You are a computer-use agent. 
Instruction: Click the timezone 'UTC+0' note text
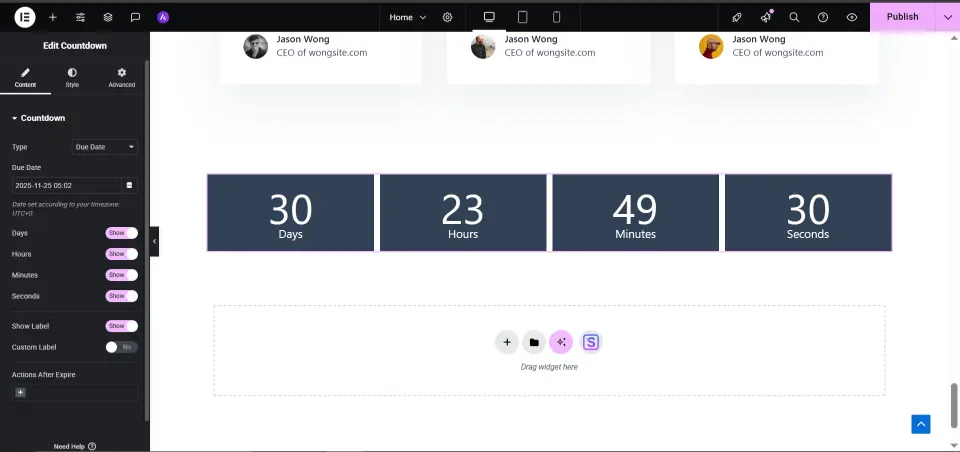pos(23,214)
